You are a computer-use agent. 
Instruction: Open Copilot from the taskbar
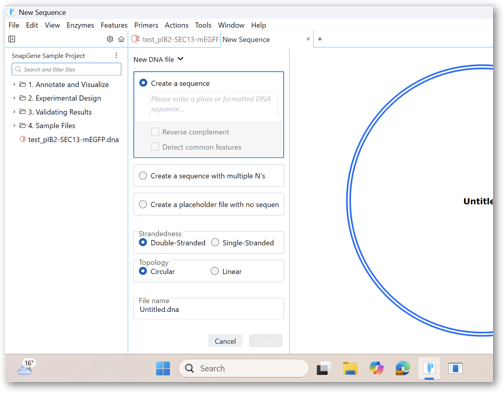click(376, 368)
